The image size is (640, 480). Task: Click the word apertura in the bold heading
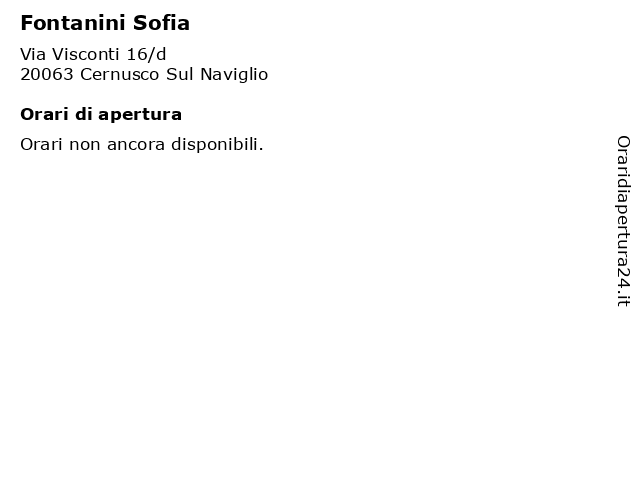[140, 116]
